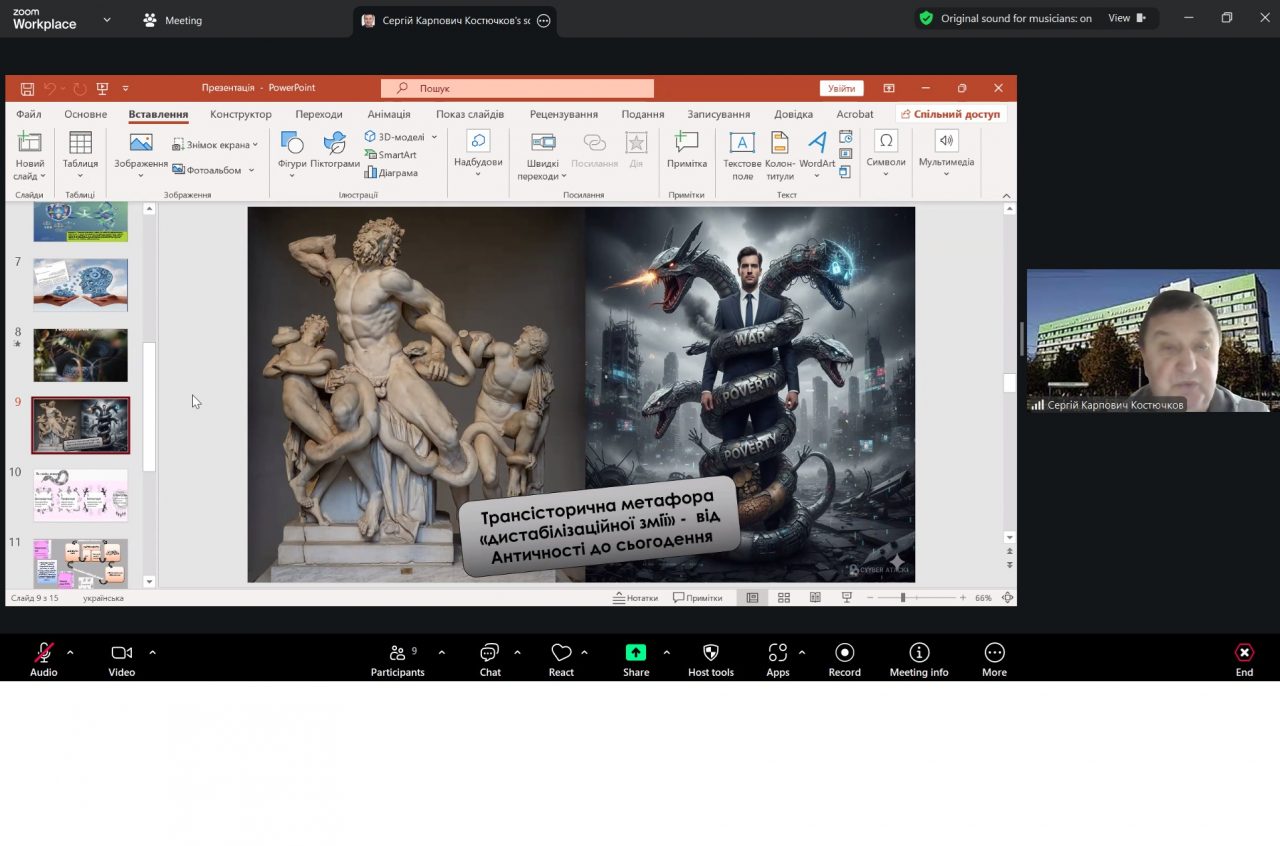Image resolution: width=1280 pixels, height=846 pixels.
Task: Click the Zoom Share screen icon
Action: coord(636,653)
